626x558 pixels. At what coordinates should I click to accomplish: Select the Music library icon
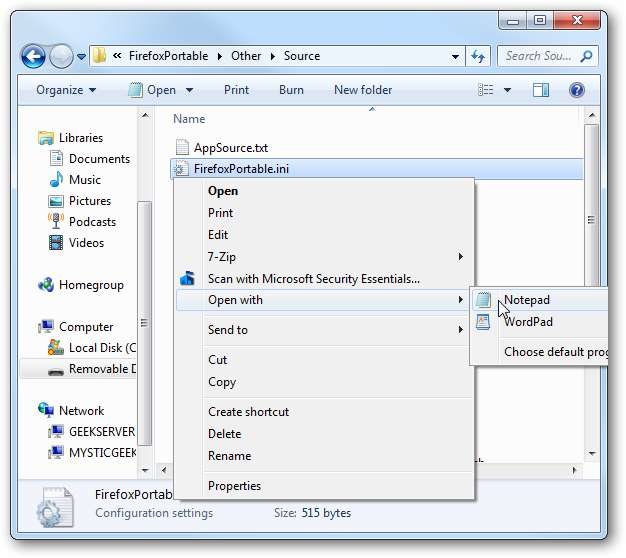point(57,180)
